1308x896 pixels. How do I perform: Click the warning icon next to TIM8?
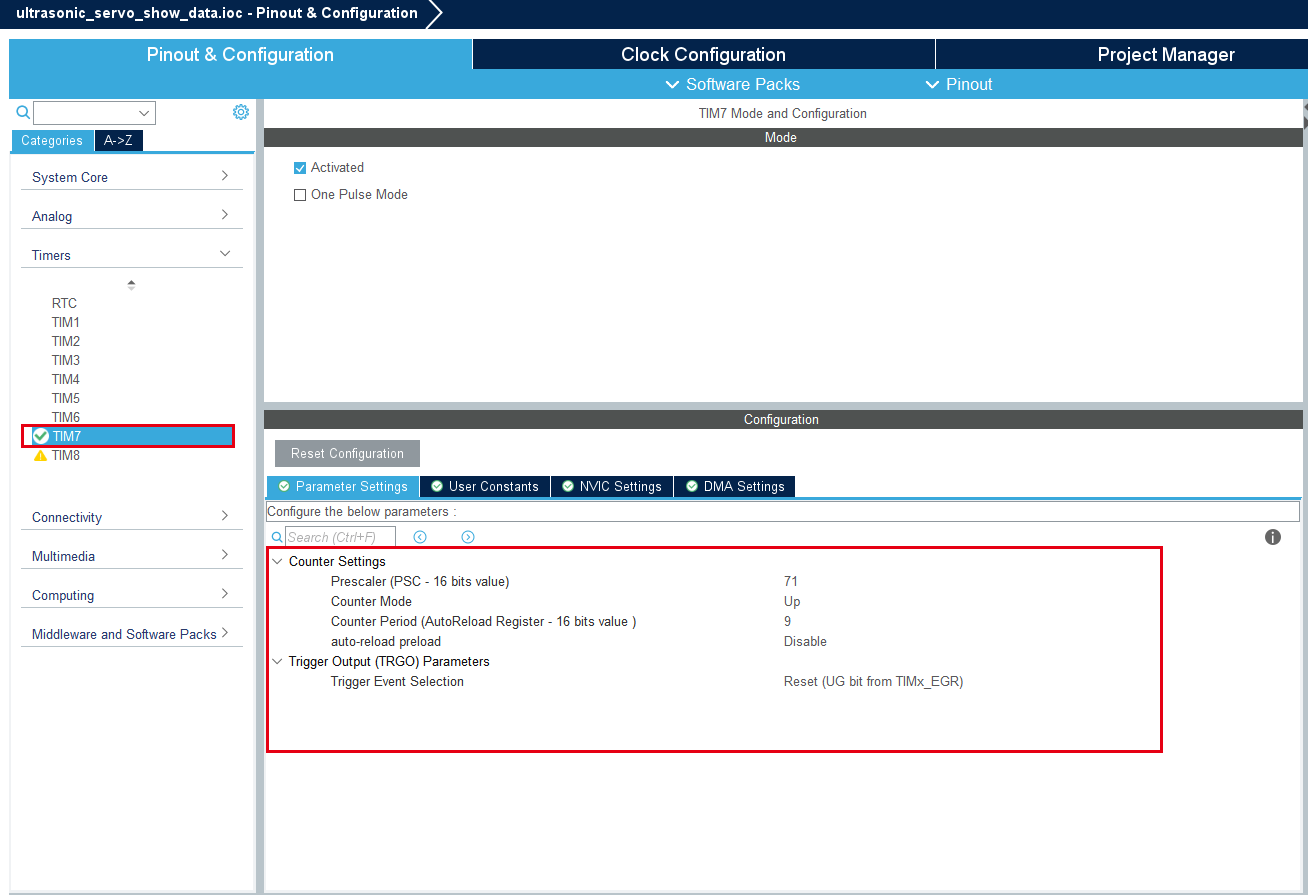pos(40,456)
